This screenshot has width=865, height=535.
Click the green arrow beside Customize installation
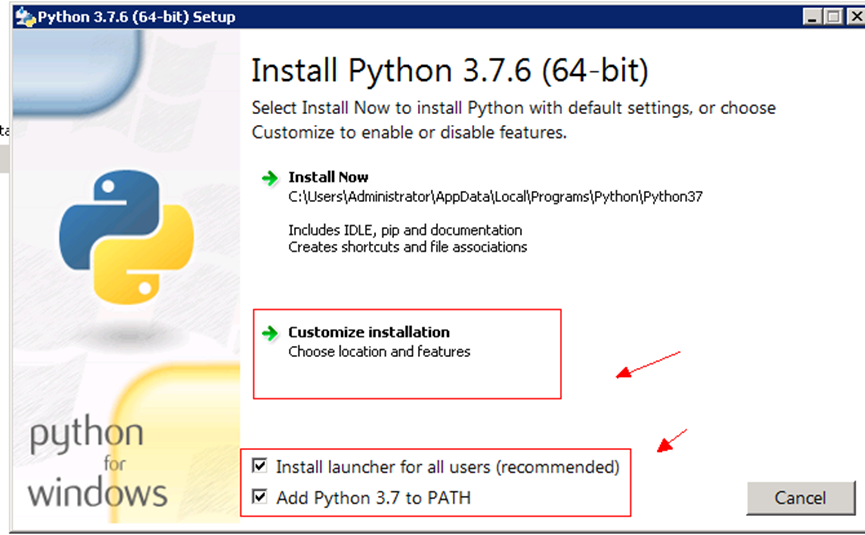click(270, 333)
